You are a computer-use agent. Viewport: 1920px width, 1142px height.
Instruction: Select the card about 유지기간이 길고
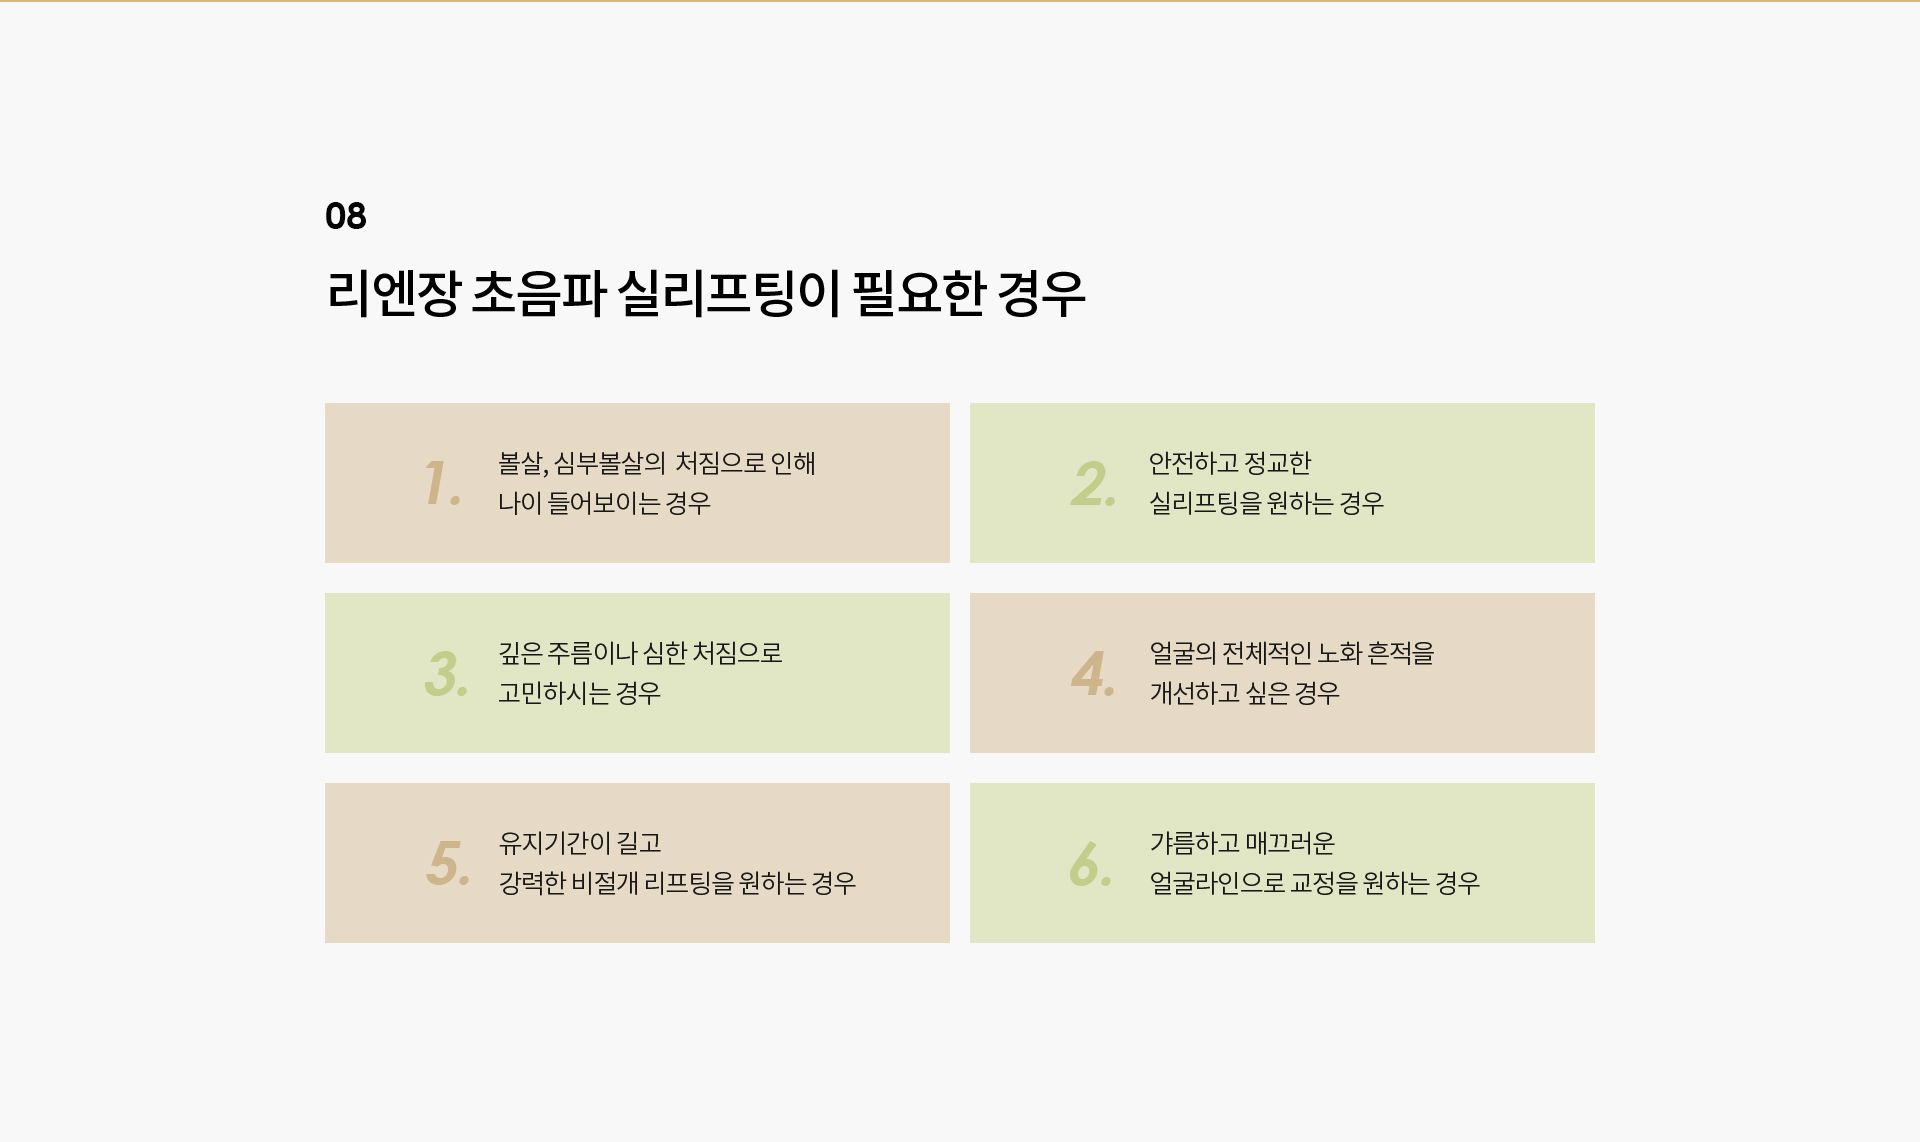pyautogui.click(x=637, y=863)
